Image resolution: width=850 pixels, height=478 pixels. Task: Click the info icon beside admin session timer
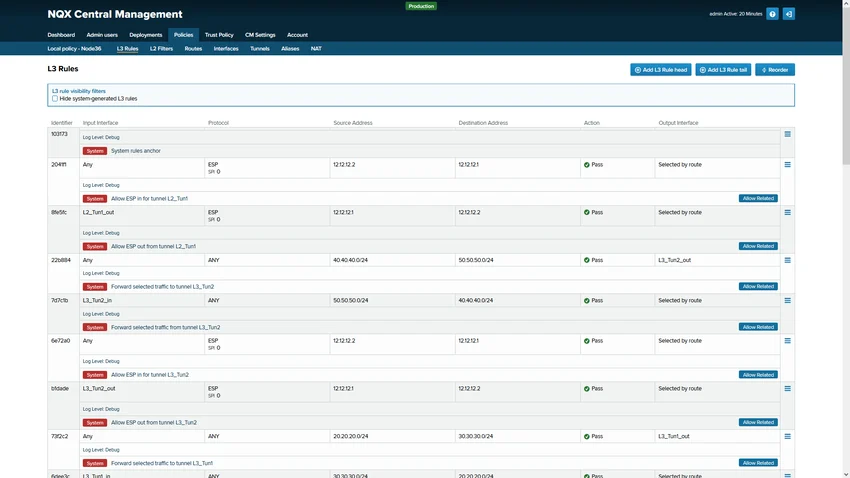point(772,14)
